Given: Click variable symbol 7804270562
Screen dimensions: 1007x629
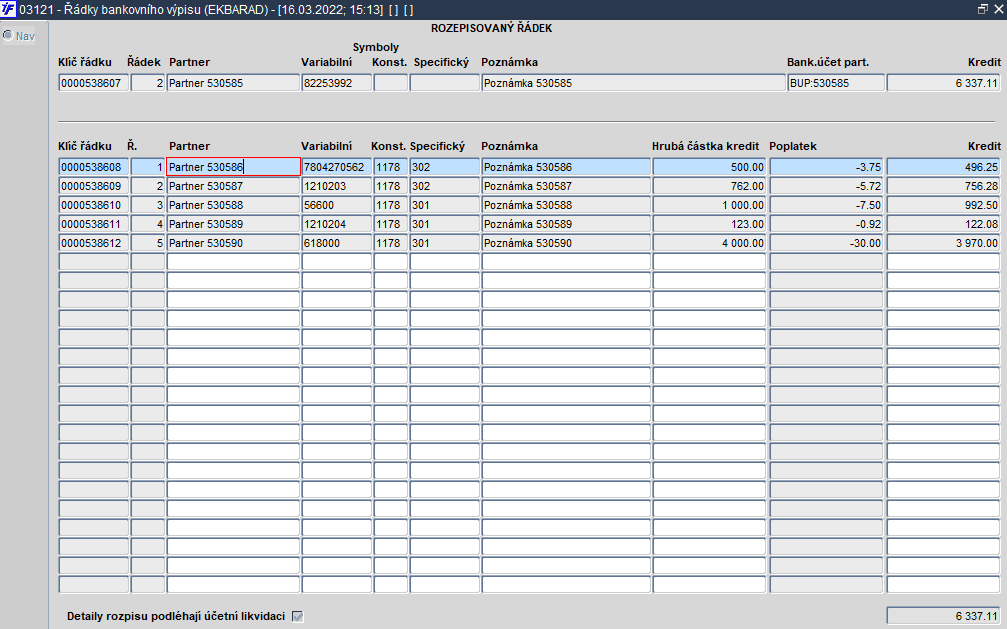Looking at the screenshot, I should (x=337, y=167).
